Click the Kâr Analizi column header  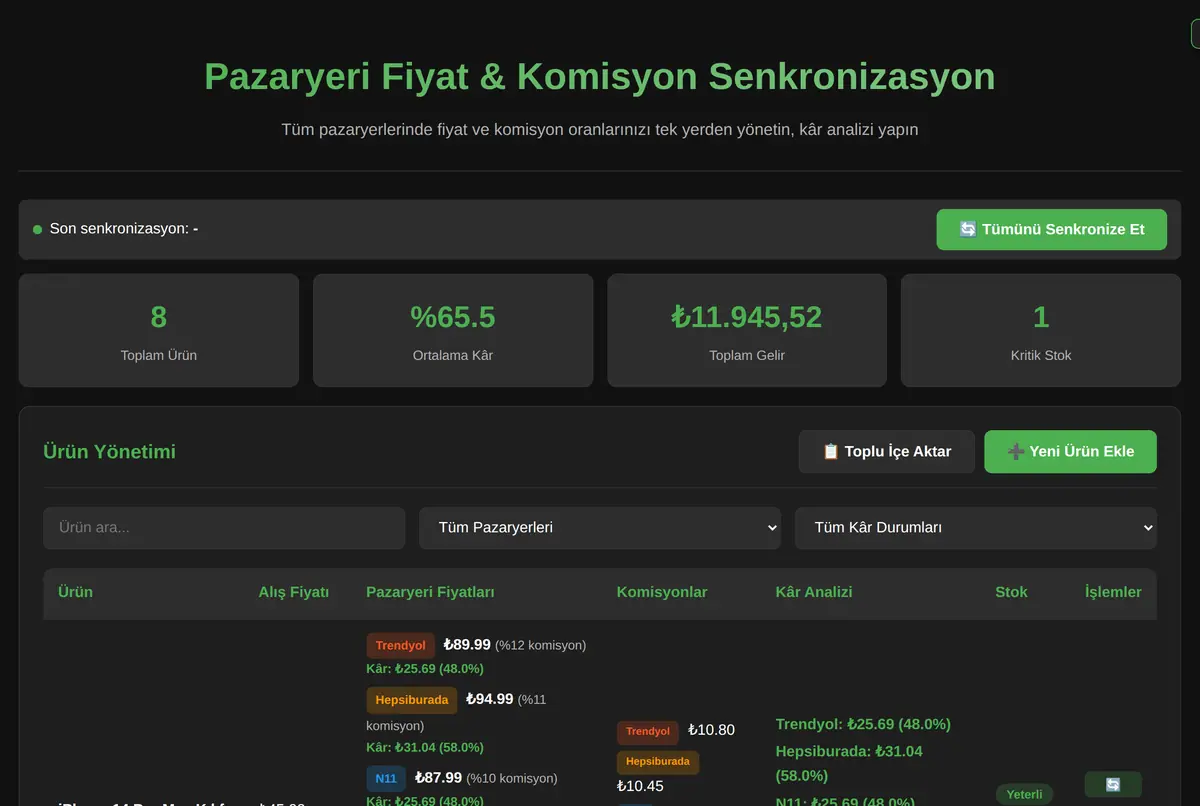(814, 592)
